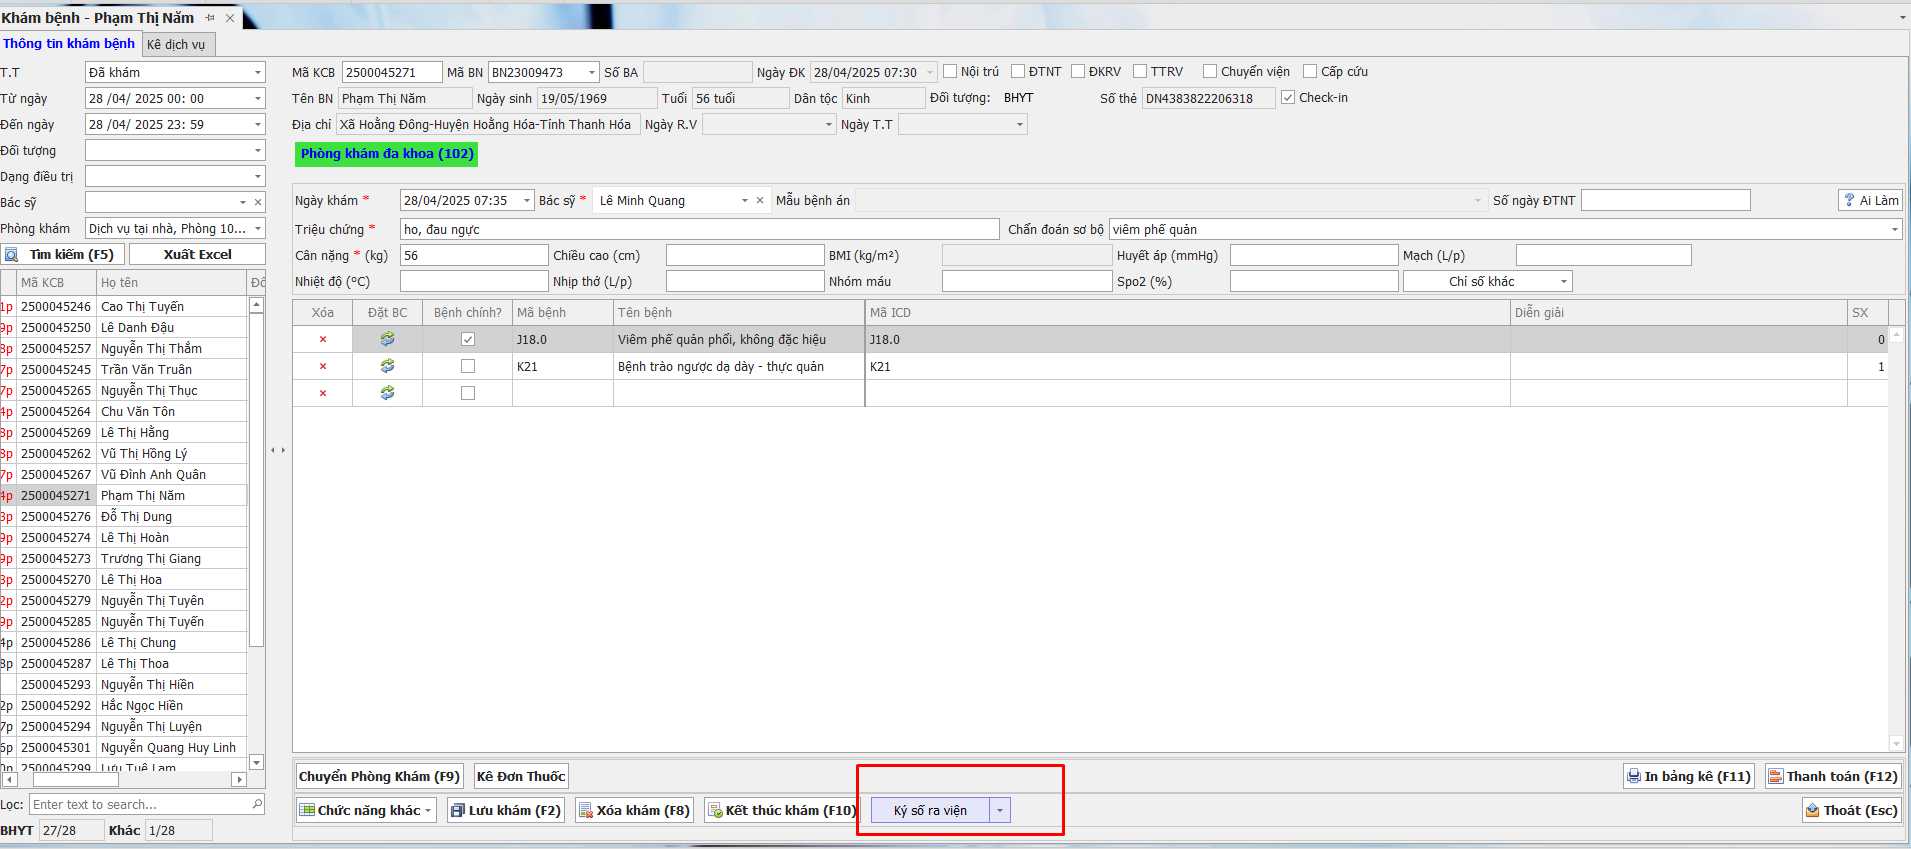Click Xóa khám (F8) to delete the exam

(x=634, y=811)
